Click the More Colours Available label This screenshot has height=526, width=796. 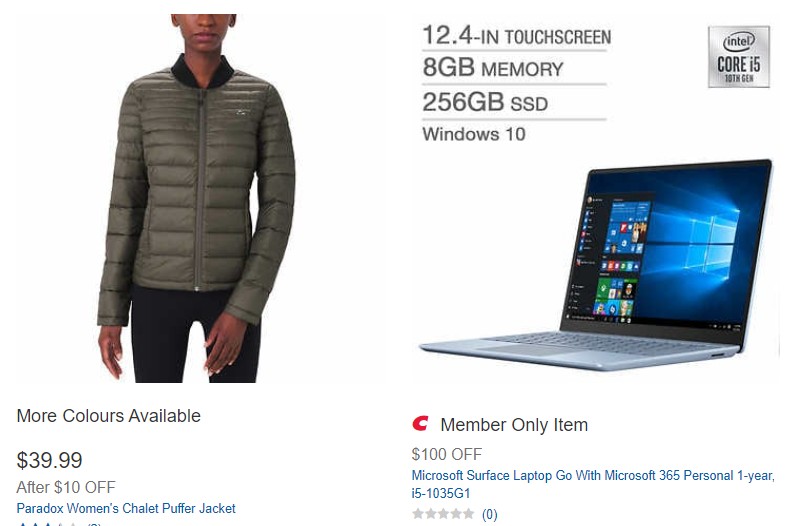tap(109, 416)
